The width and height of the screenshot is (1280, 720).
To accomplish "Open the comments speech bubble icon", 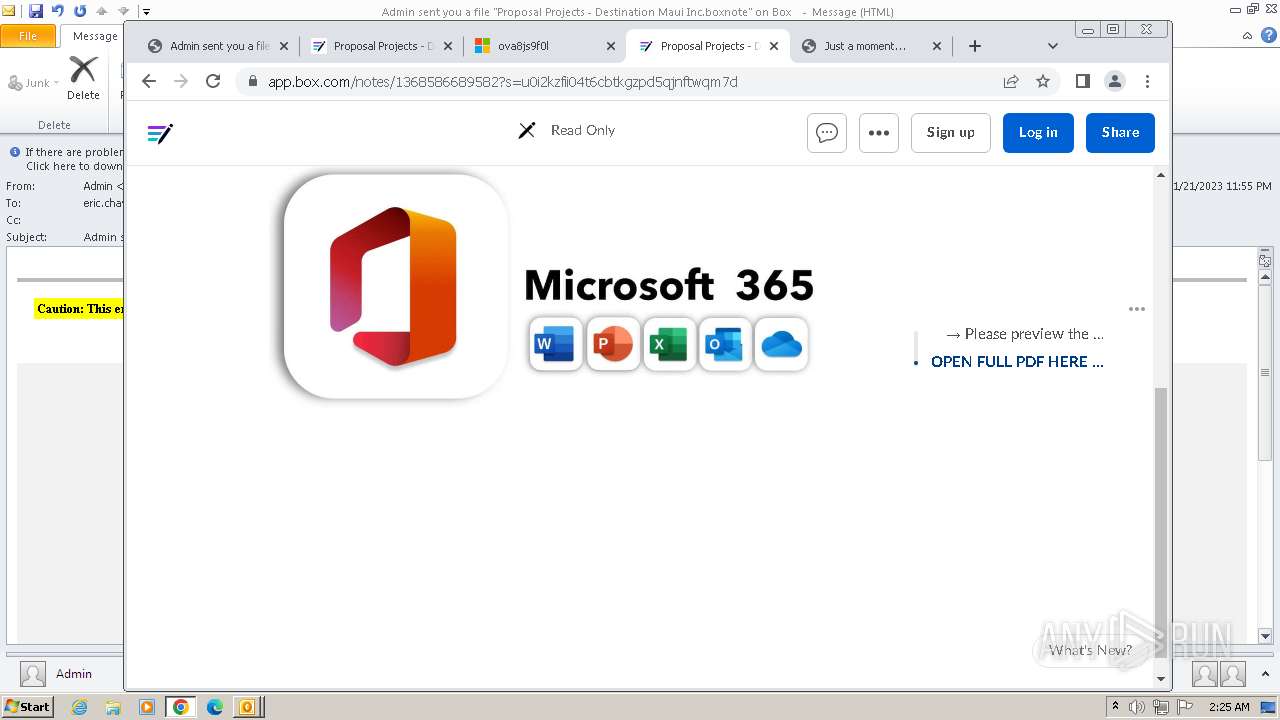I will pyautogui.click(x=827, y=132).
